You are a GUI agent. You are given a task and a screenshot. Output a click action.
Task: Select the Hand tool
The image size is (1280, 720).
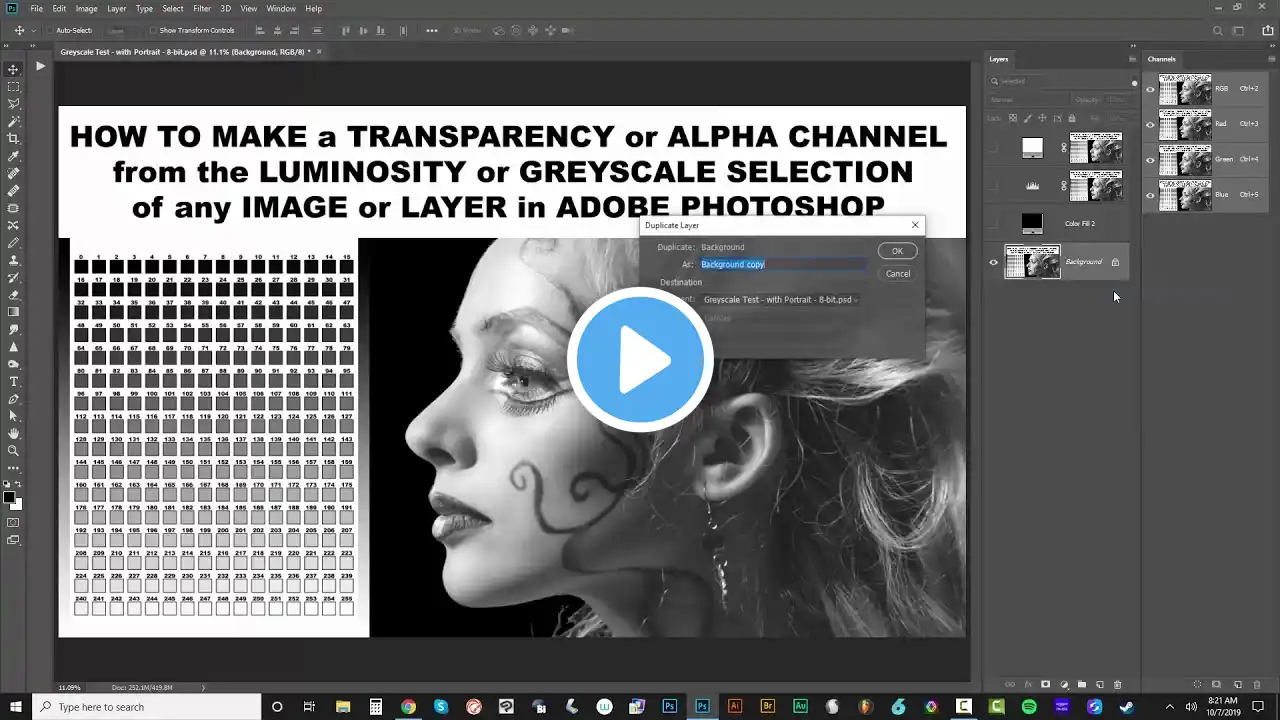[x=14, y=433]
